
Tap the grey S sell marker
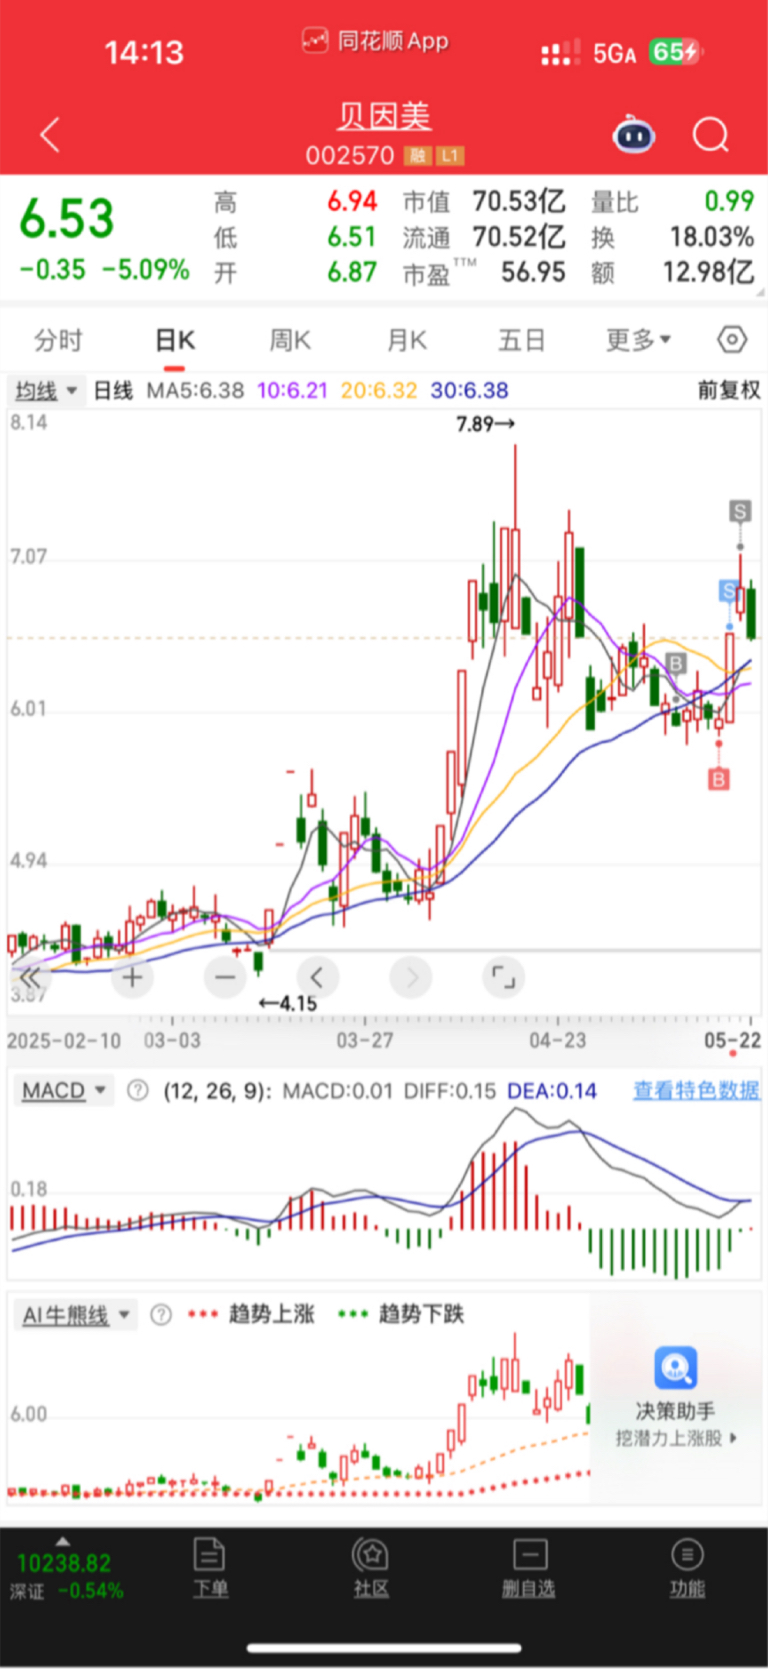[x=740, y=512]
